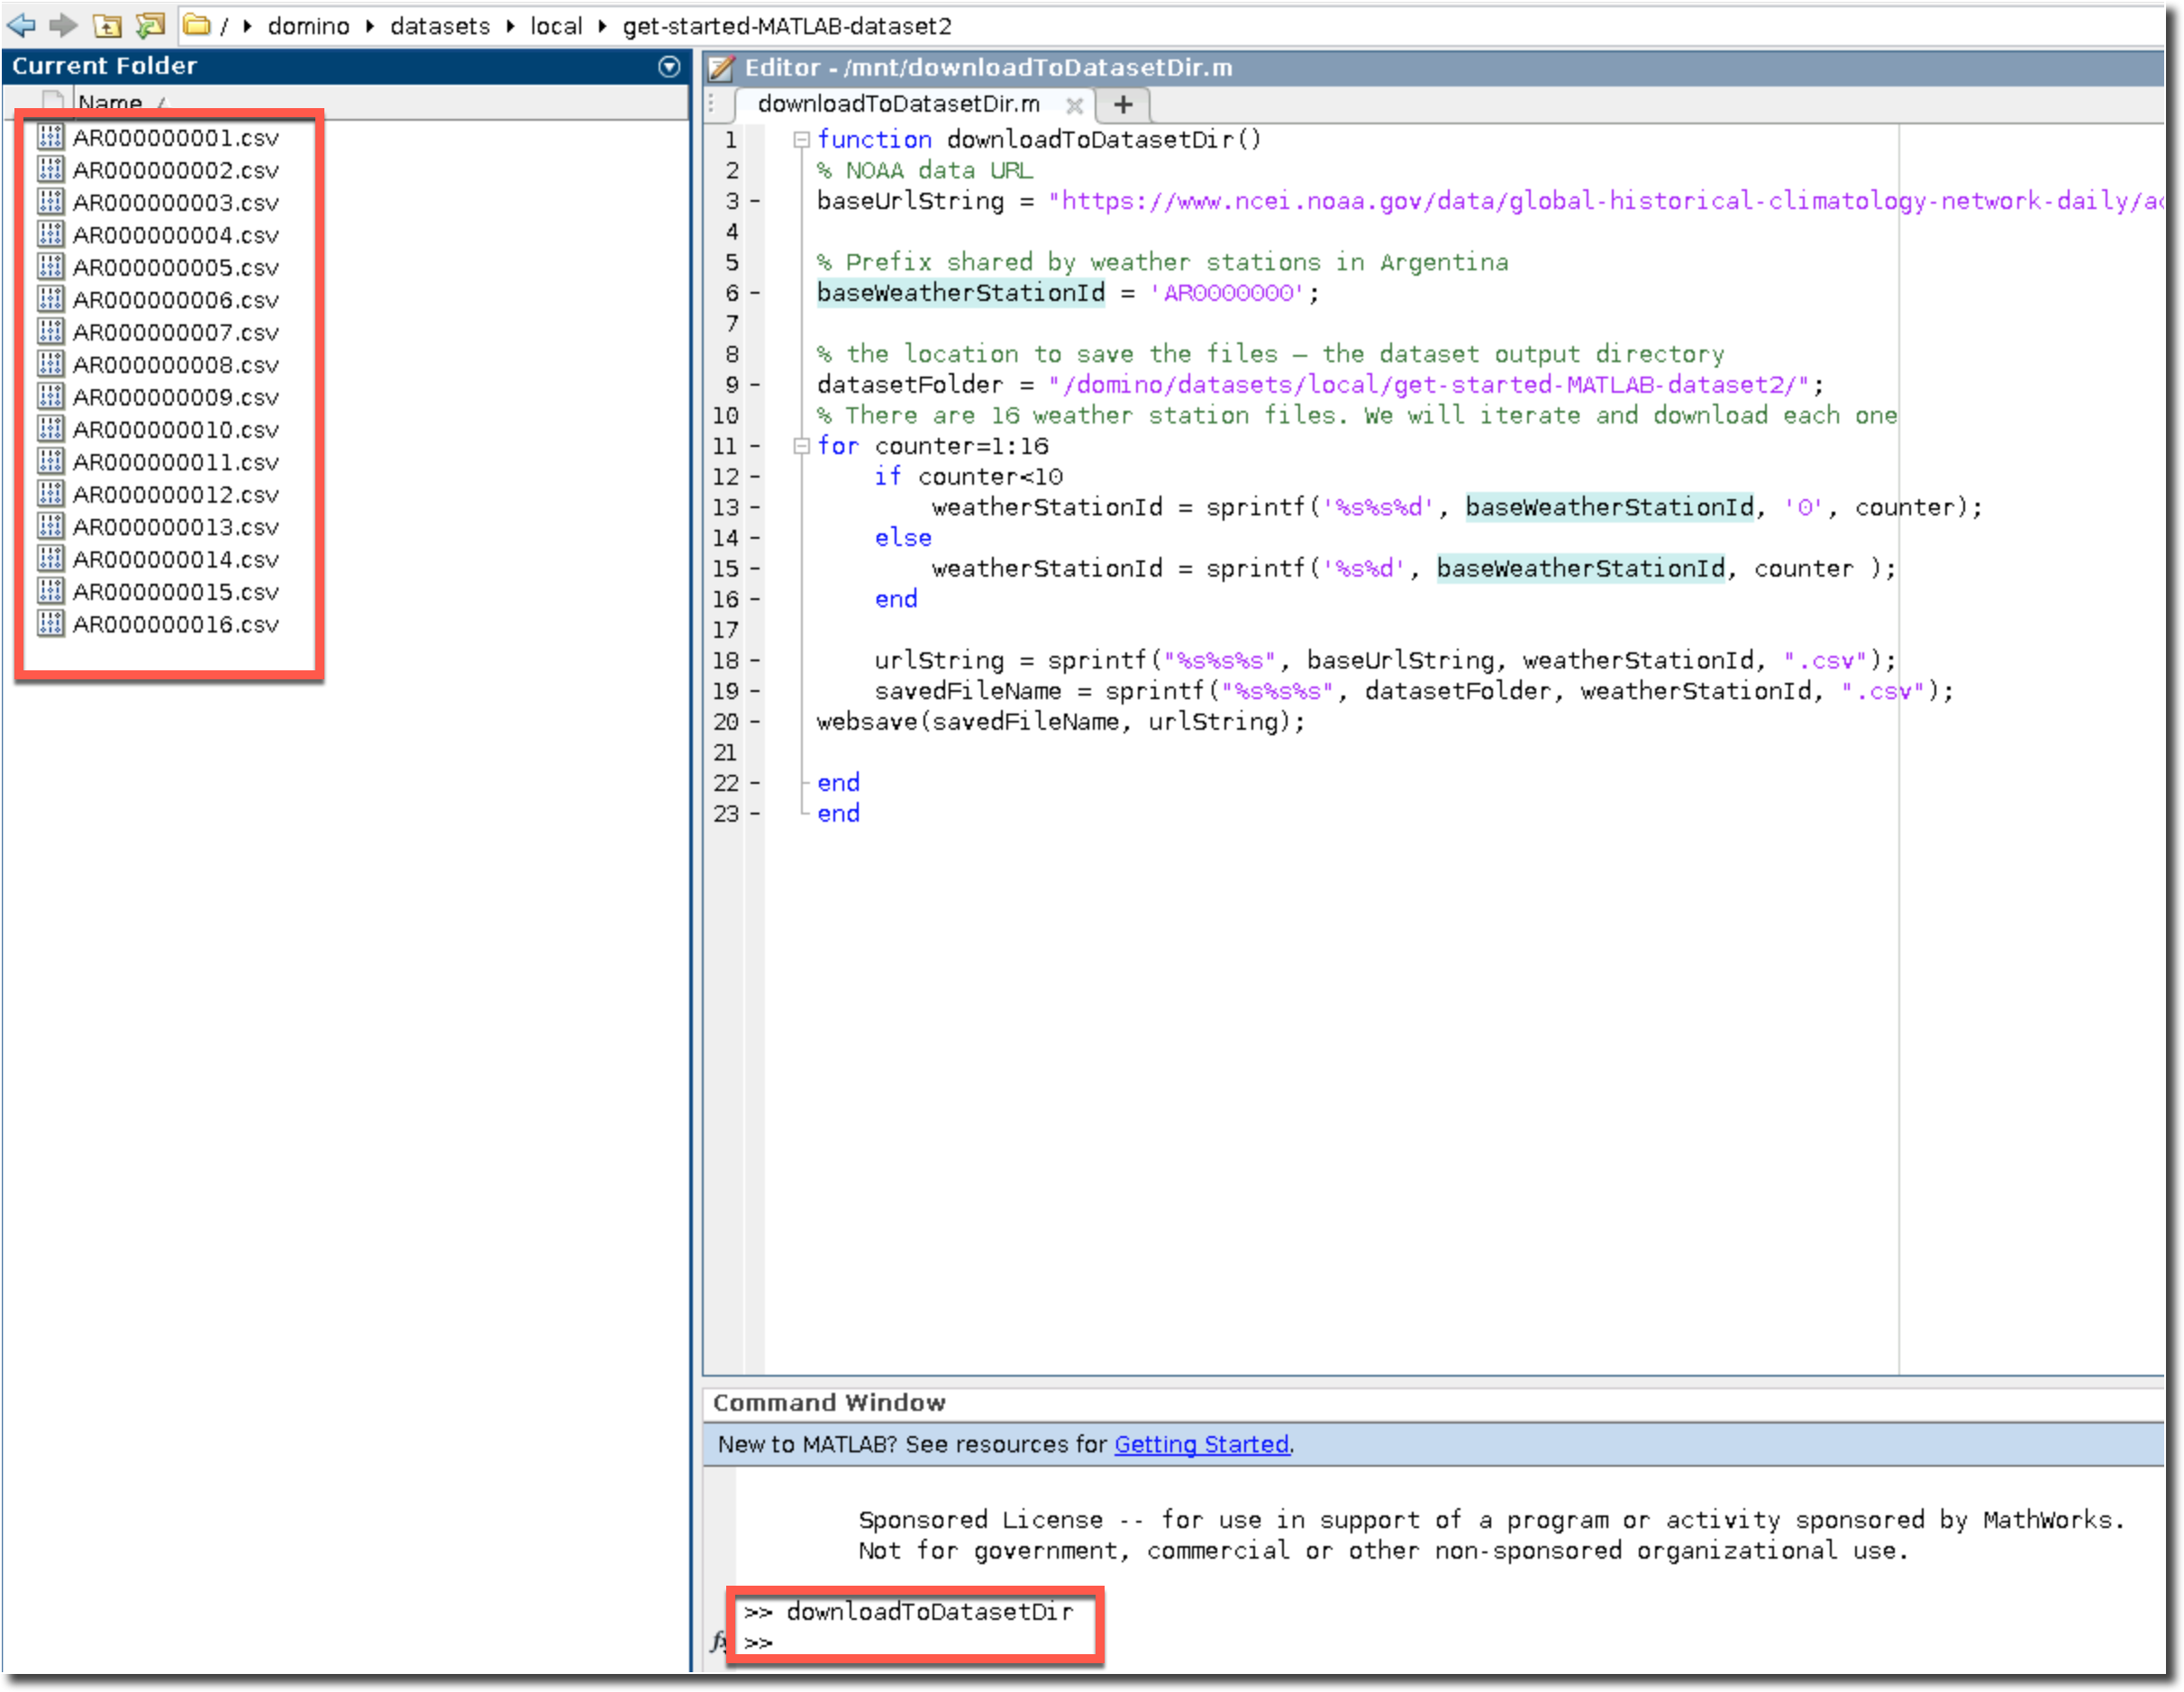This screenshot has height=1692, width=2184.
Task: Select file AR000000008.csv
Action: [175, 365]
